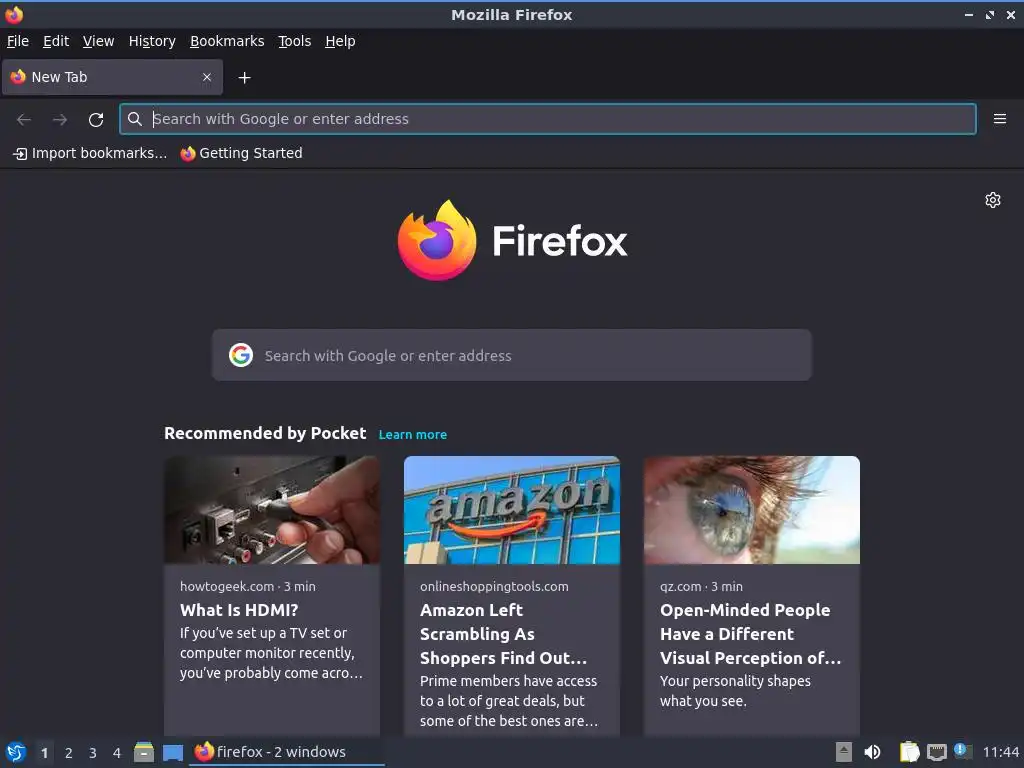Click the magnifier icon in address bar
This screenshot has height=768, width=1024.
pos(135,119)
